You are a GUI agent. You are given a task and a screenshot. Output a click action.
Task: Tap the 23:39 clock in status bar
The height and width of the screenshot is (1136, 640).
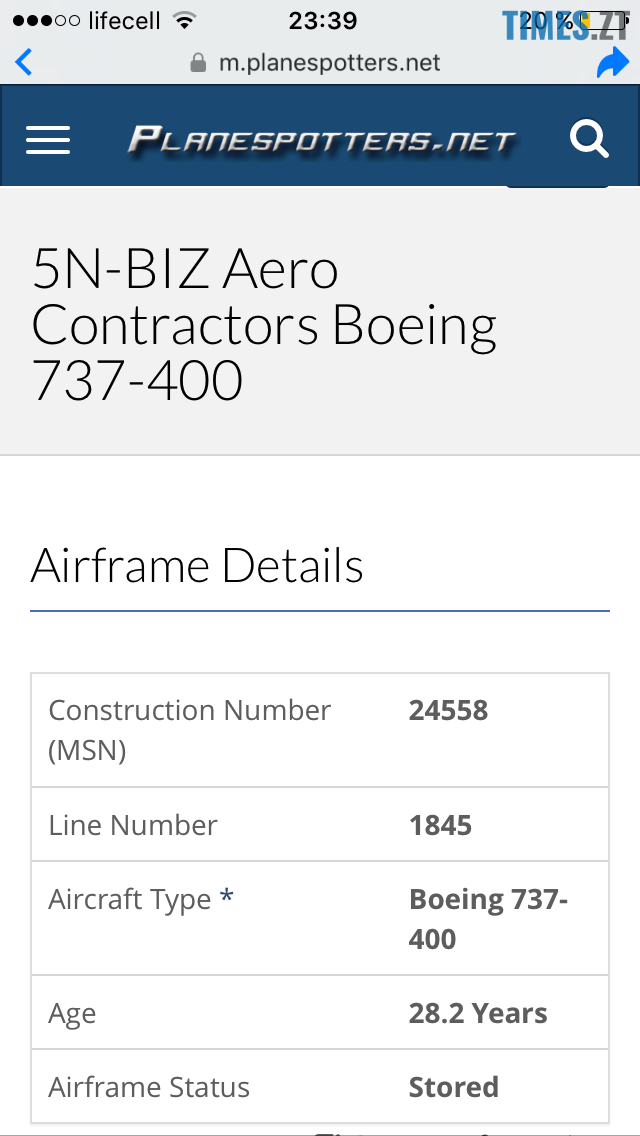[323, 20]
